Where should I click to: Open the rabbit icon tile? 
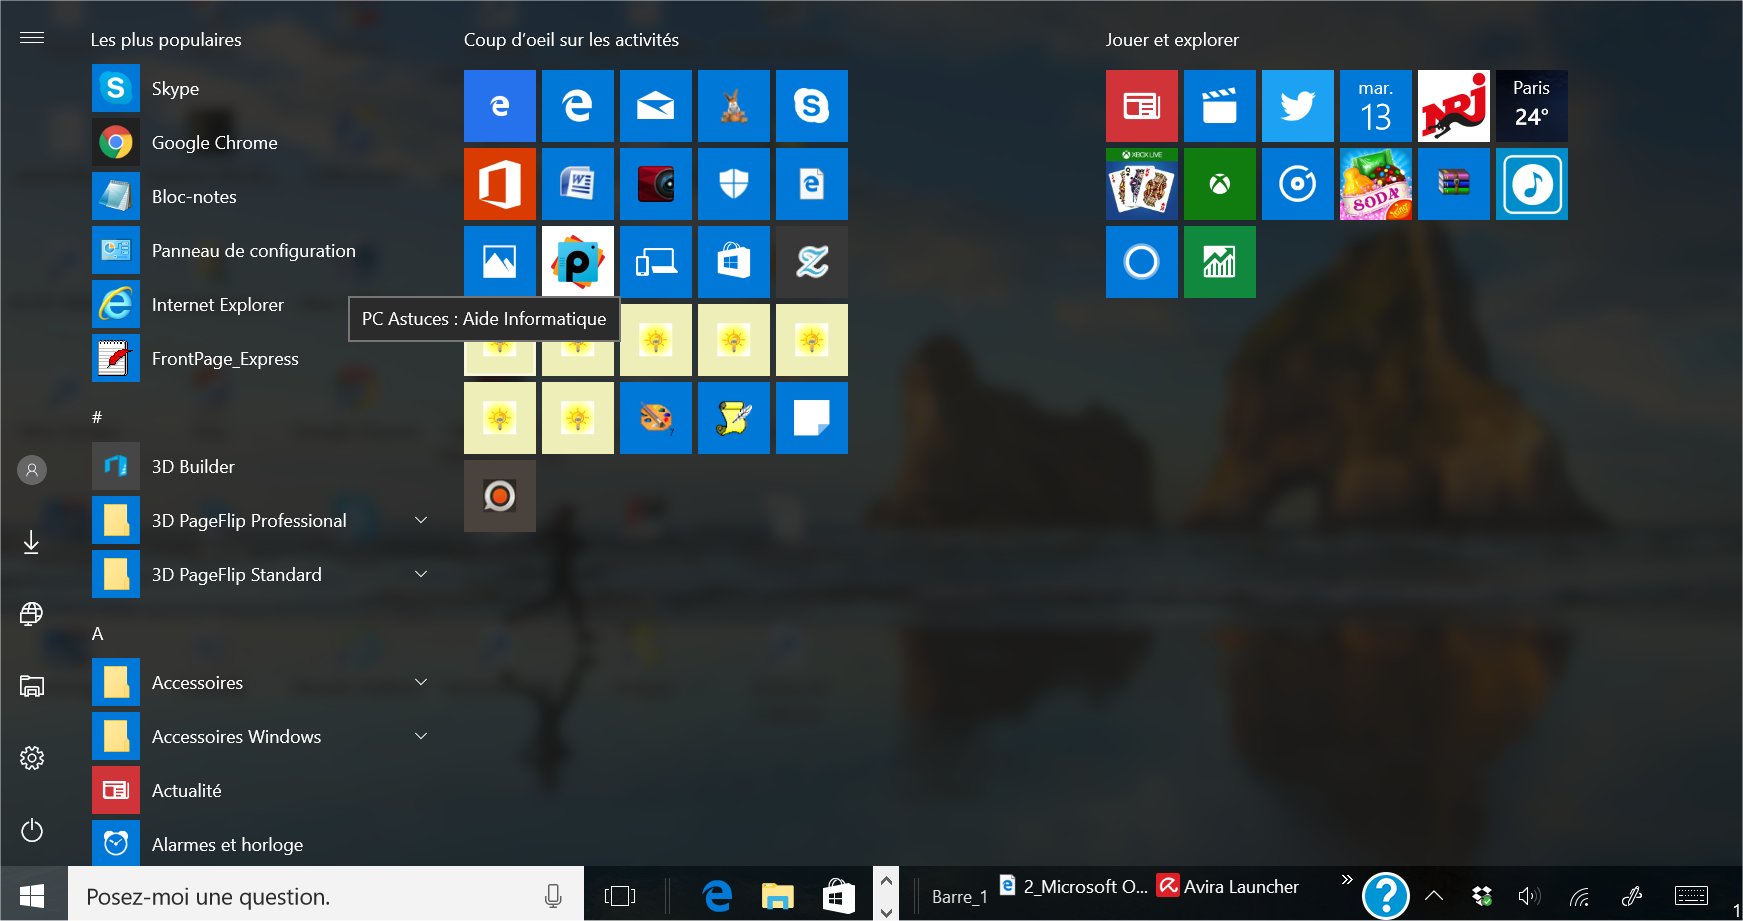click(x=733, y=106)
